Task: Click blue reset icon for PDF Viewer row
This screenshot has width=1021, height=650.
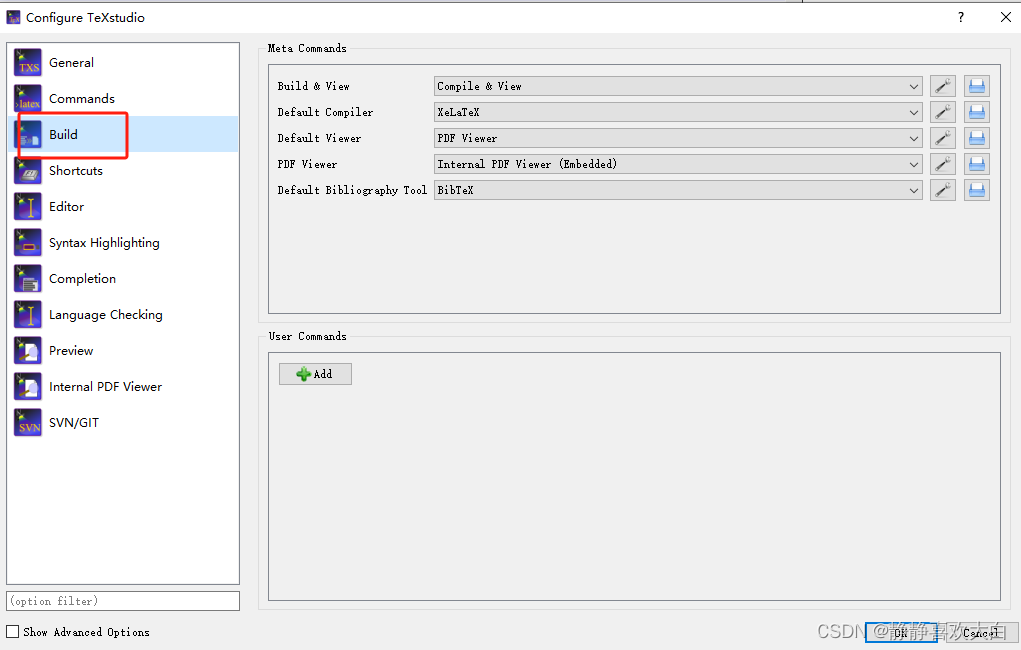Action: pos(977,164)
